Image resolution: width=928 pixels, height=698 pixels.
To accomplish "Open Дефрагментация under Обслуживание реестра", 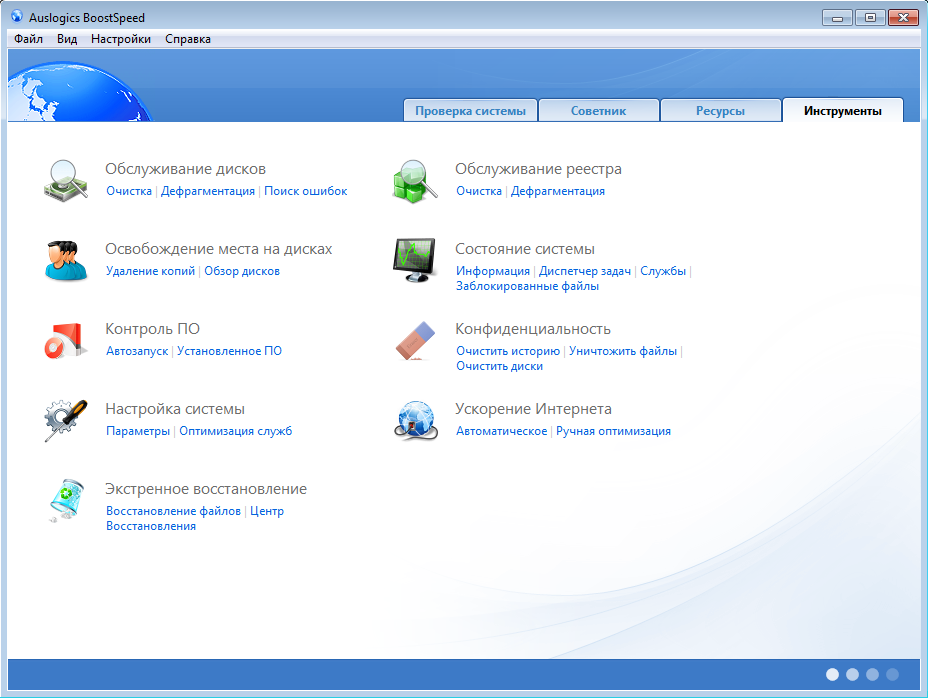I will 558,191.
